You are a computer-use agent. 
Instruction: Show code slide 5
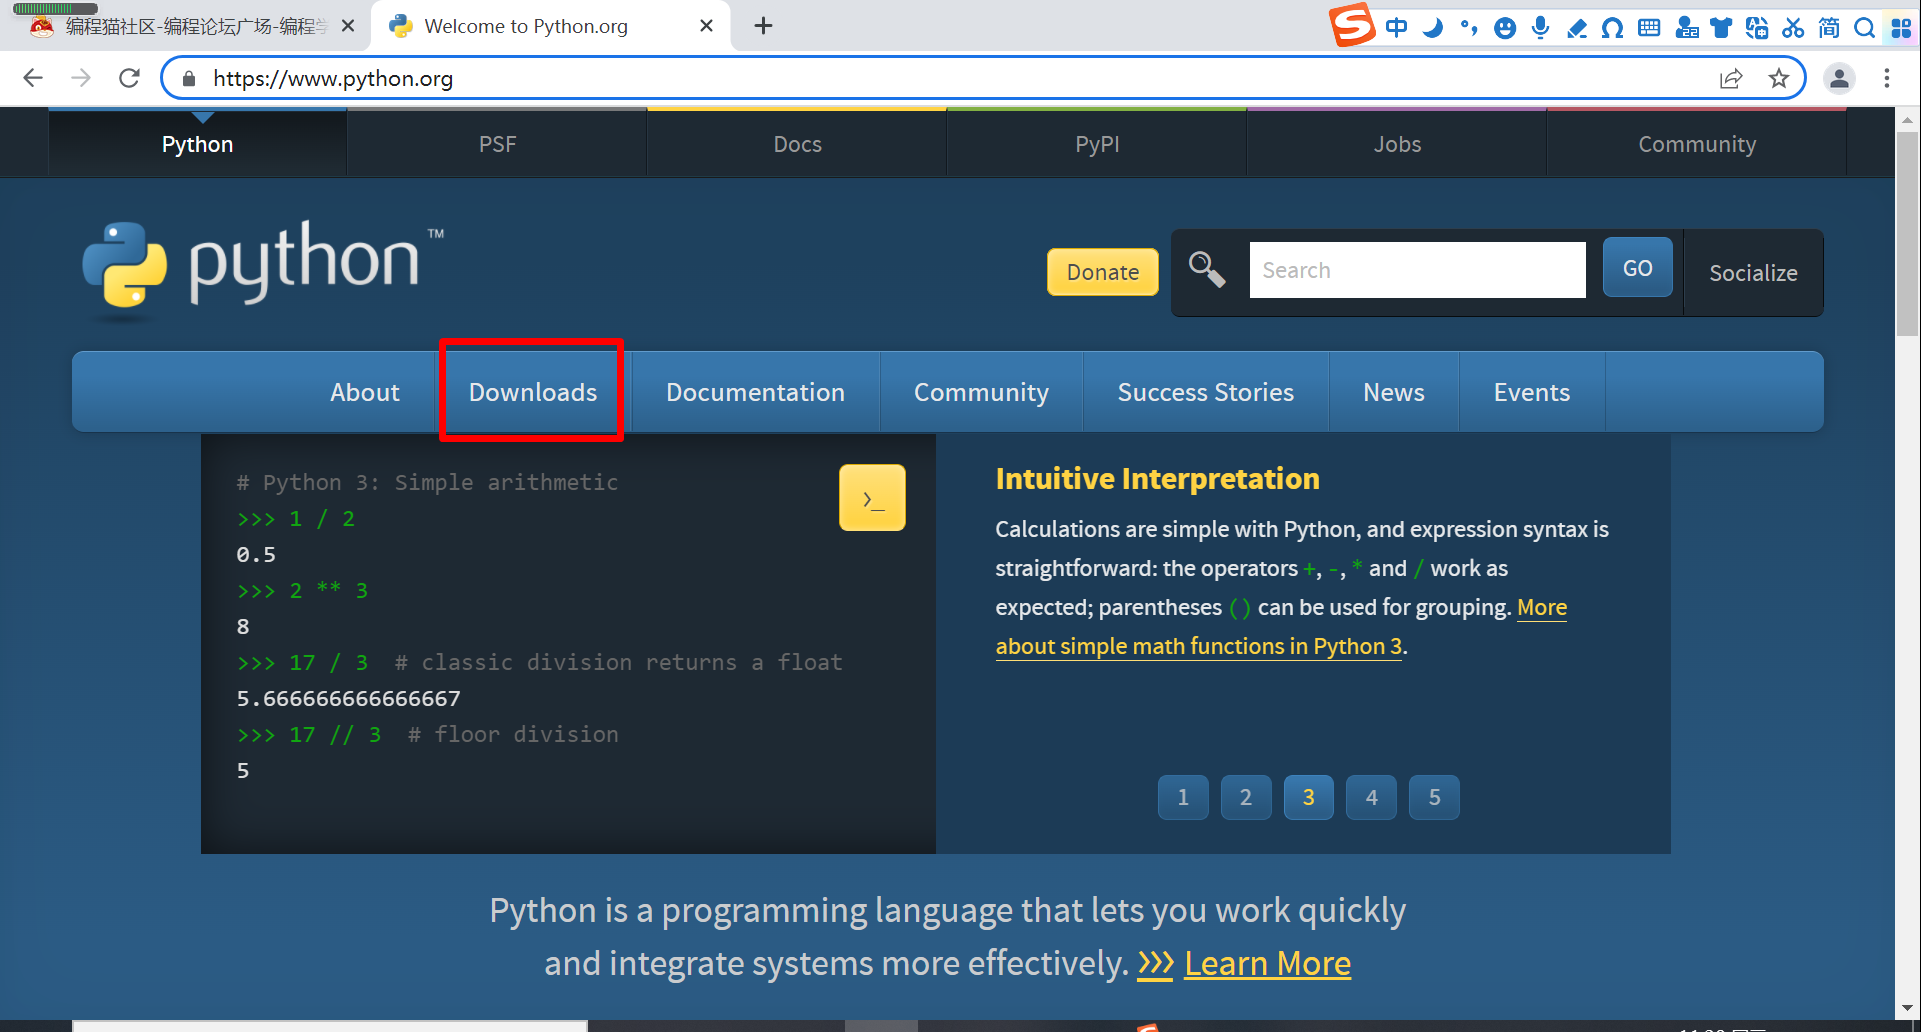click(1435, 797)
